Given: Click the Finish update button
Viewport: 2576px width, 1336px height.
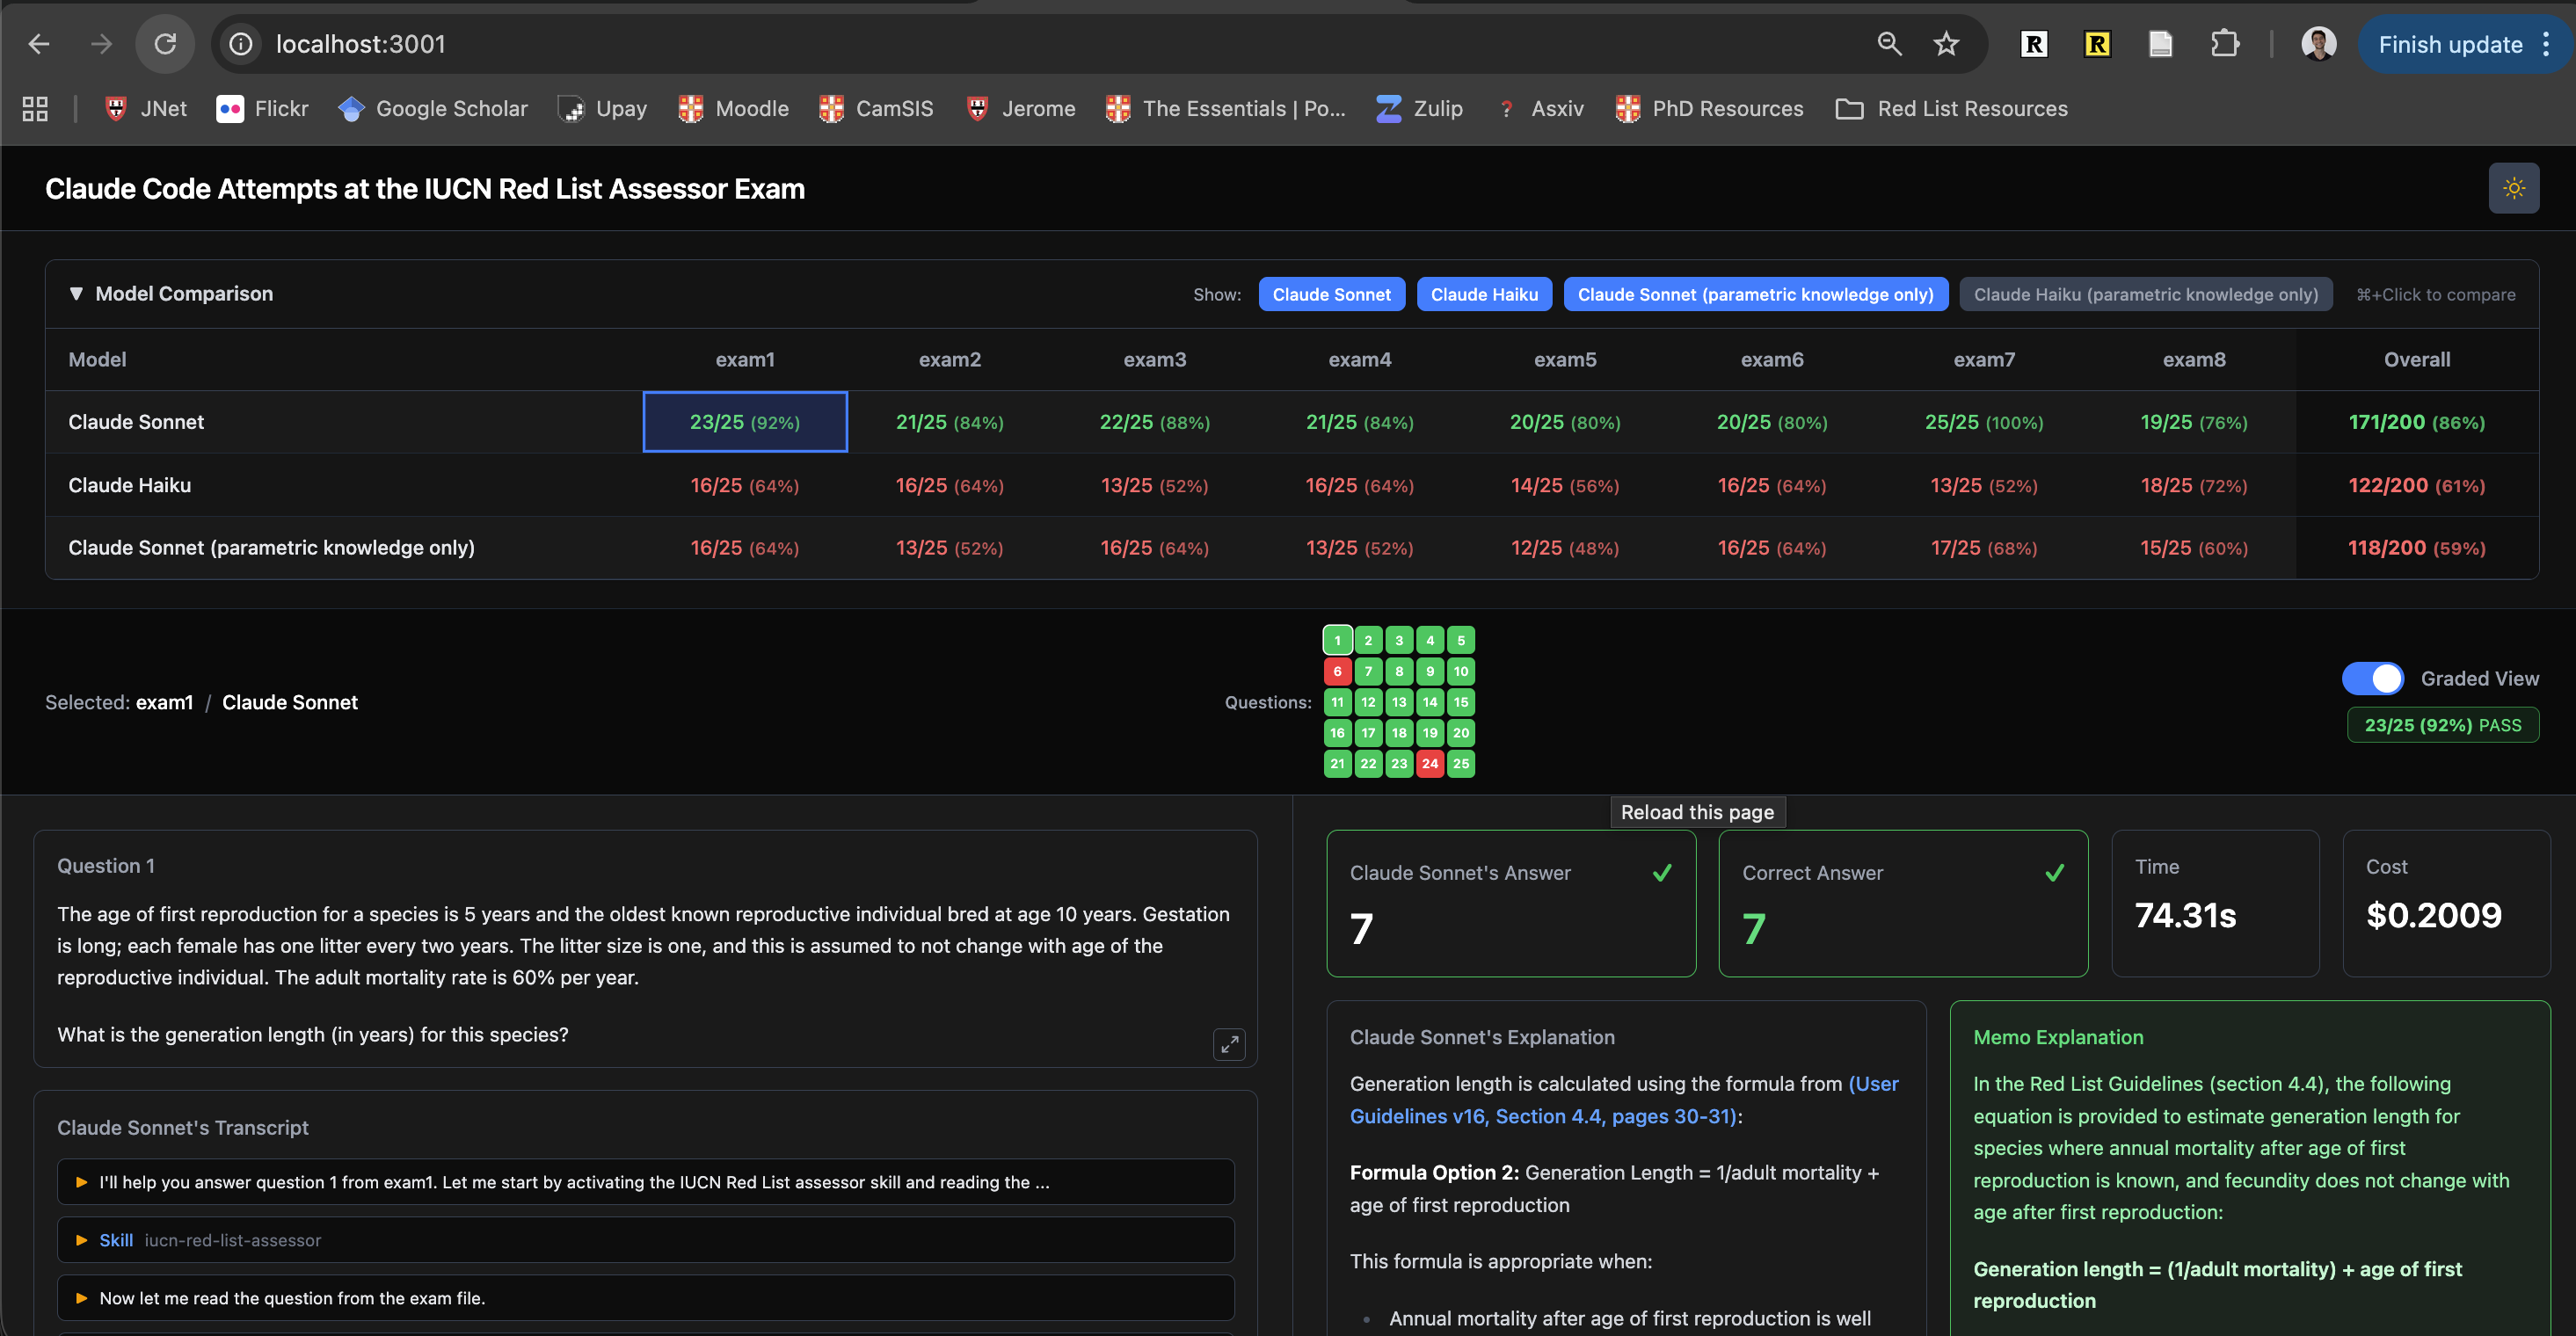Looking at the screenshot, I should 2449,44.
